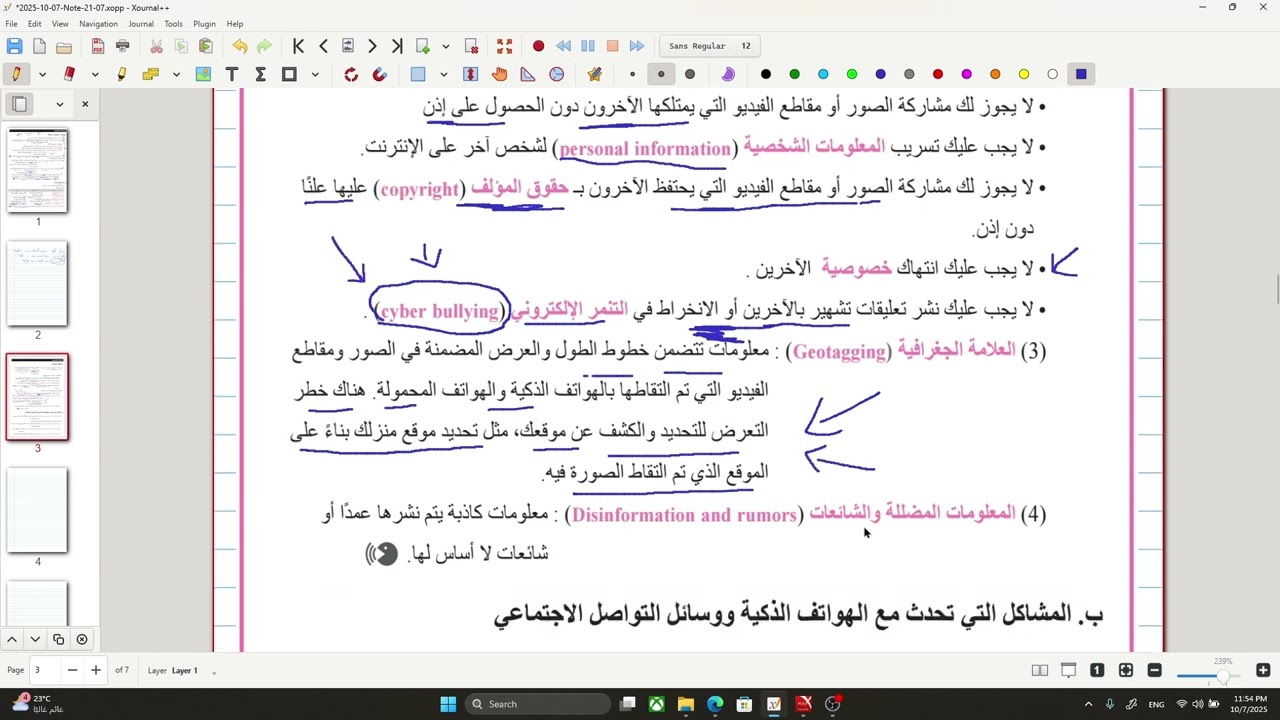
Task: Pick the yellow color swatch
Action: point(1024,74)
